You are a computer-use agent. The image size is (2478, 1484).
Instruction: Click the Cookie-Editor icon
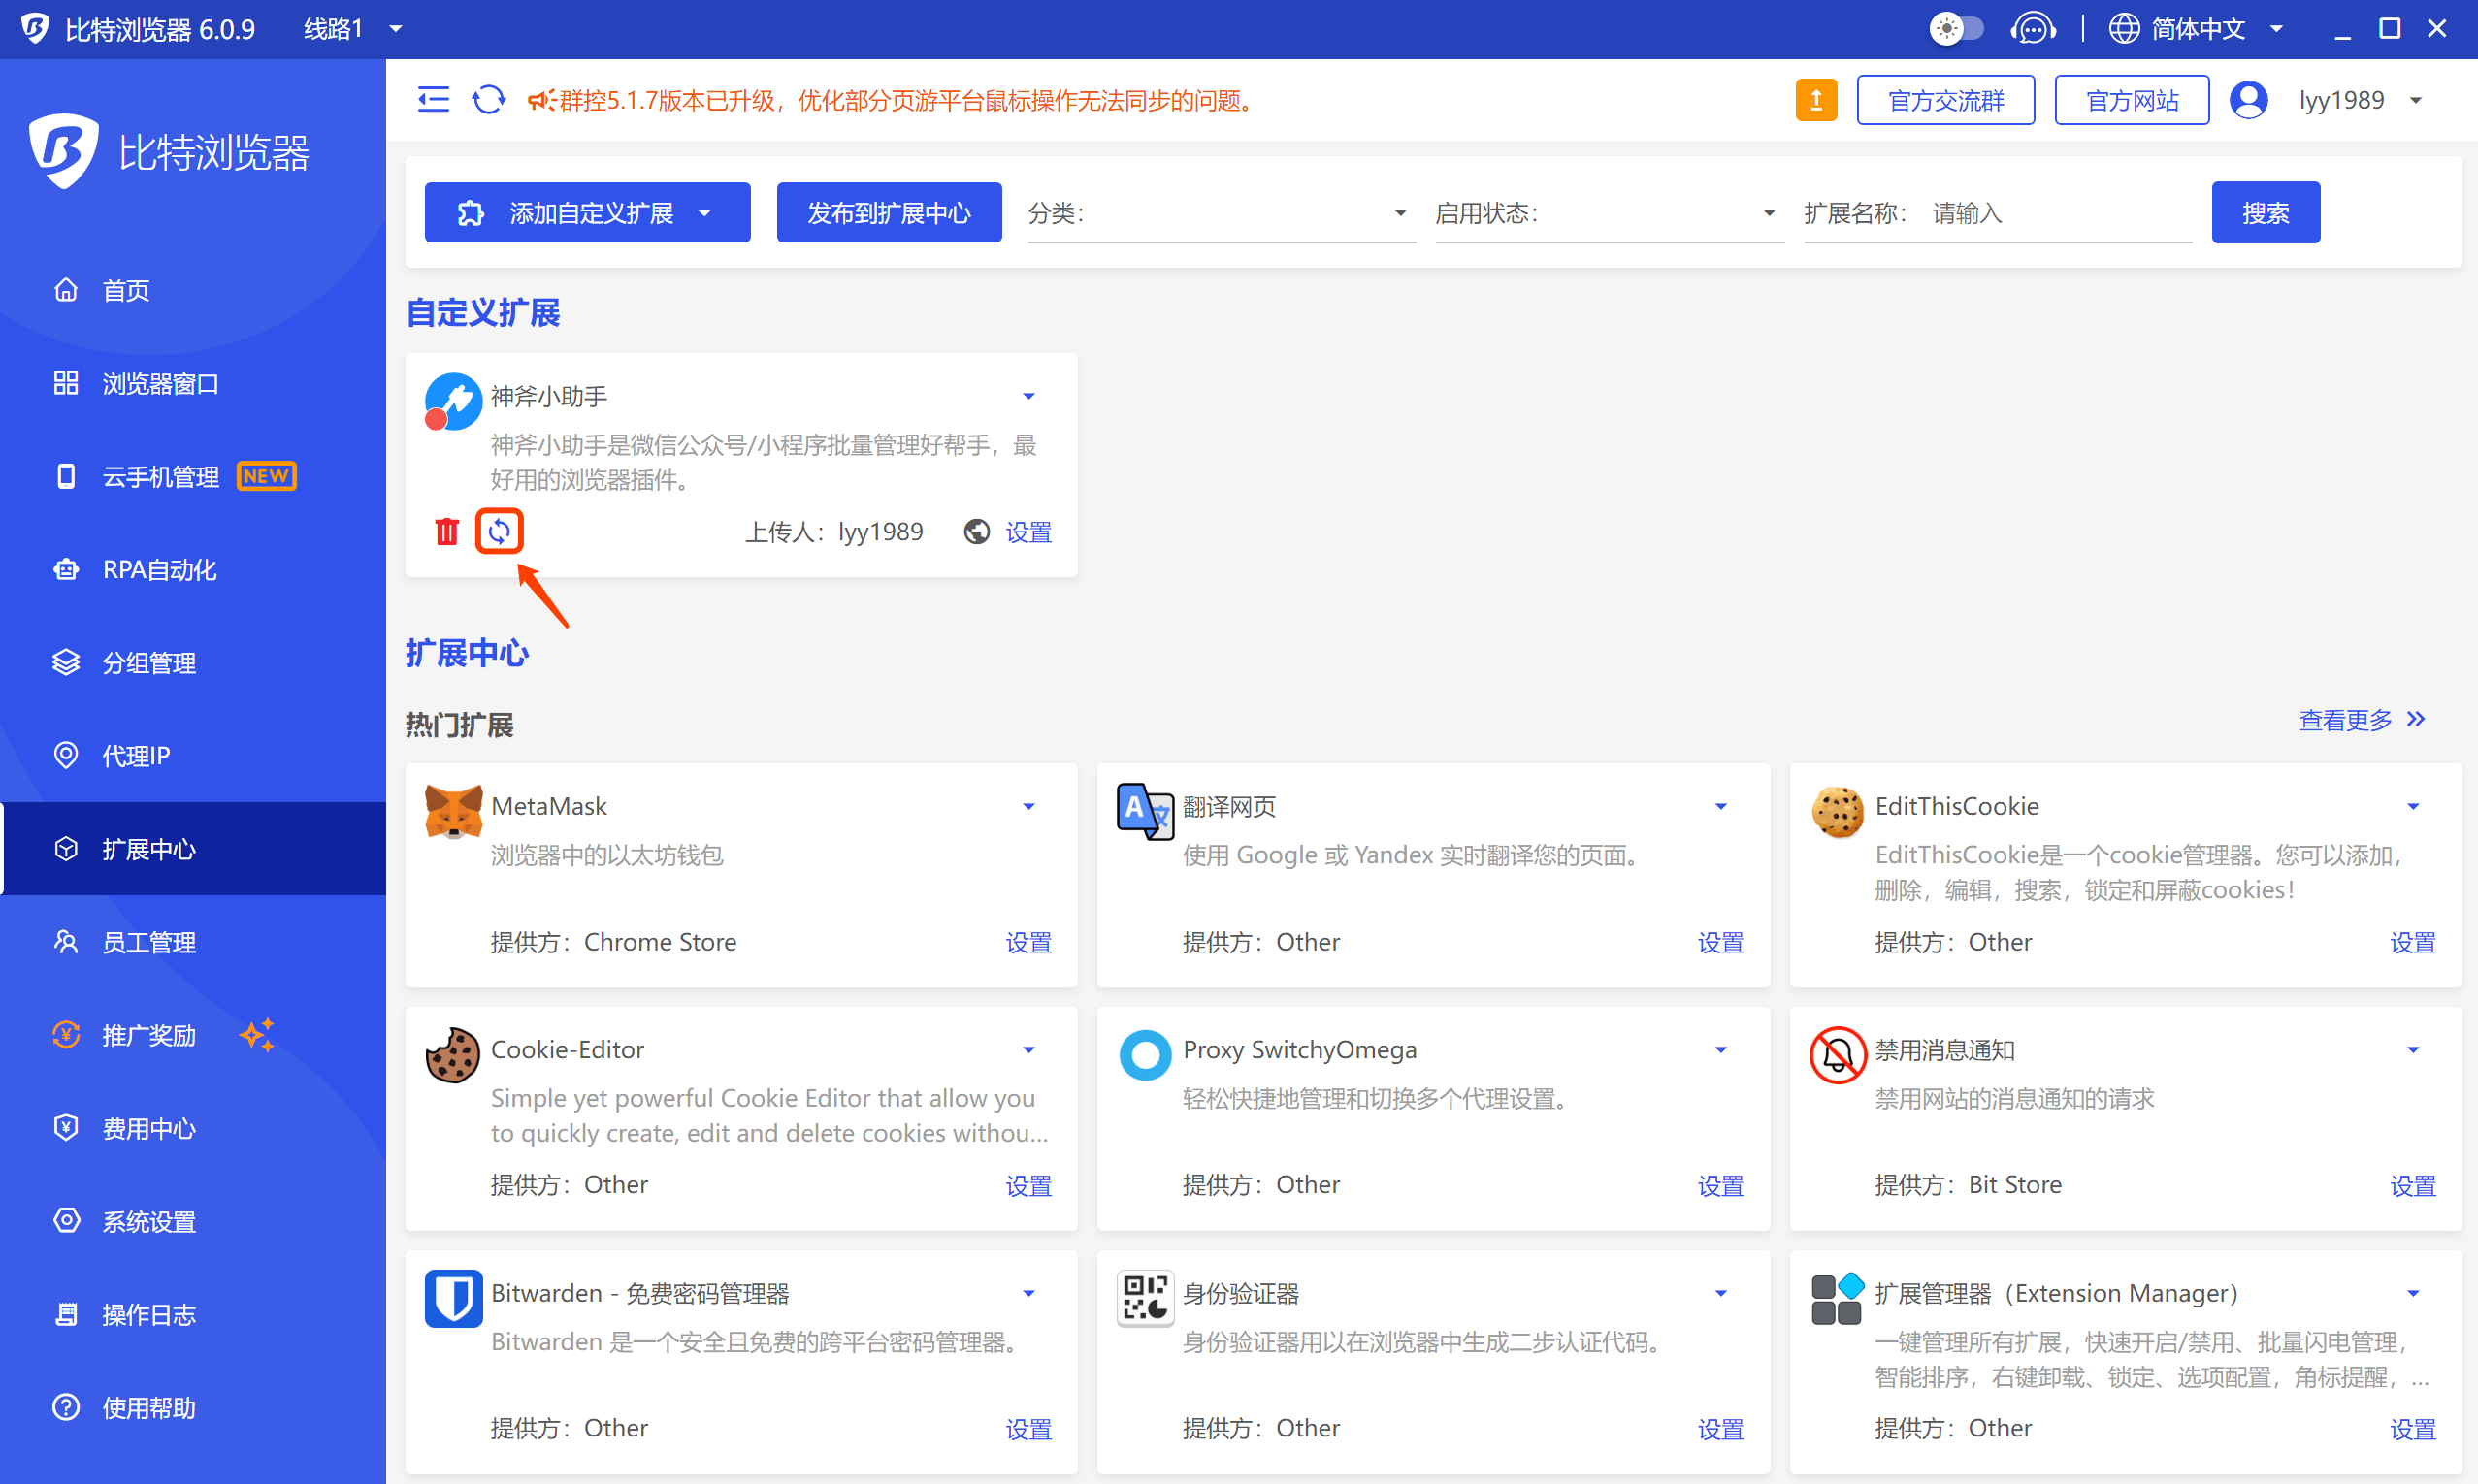[453, 1055]
